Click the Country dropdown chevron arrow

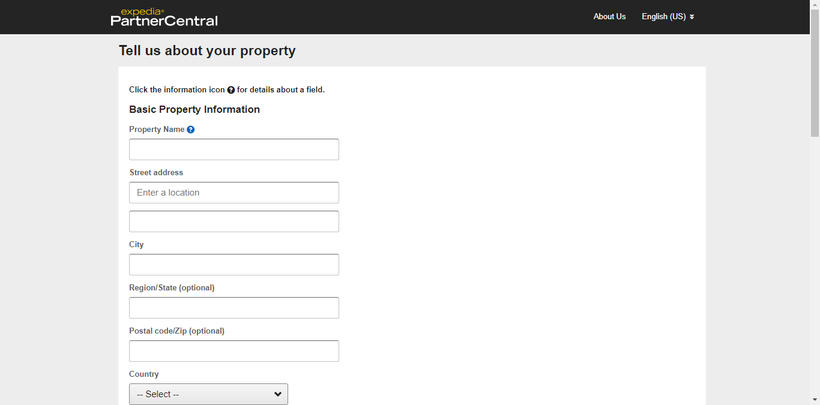(278, 394)
